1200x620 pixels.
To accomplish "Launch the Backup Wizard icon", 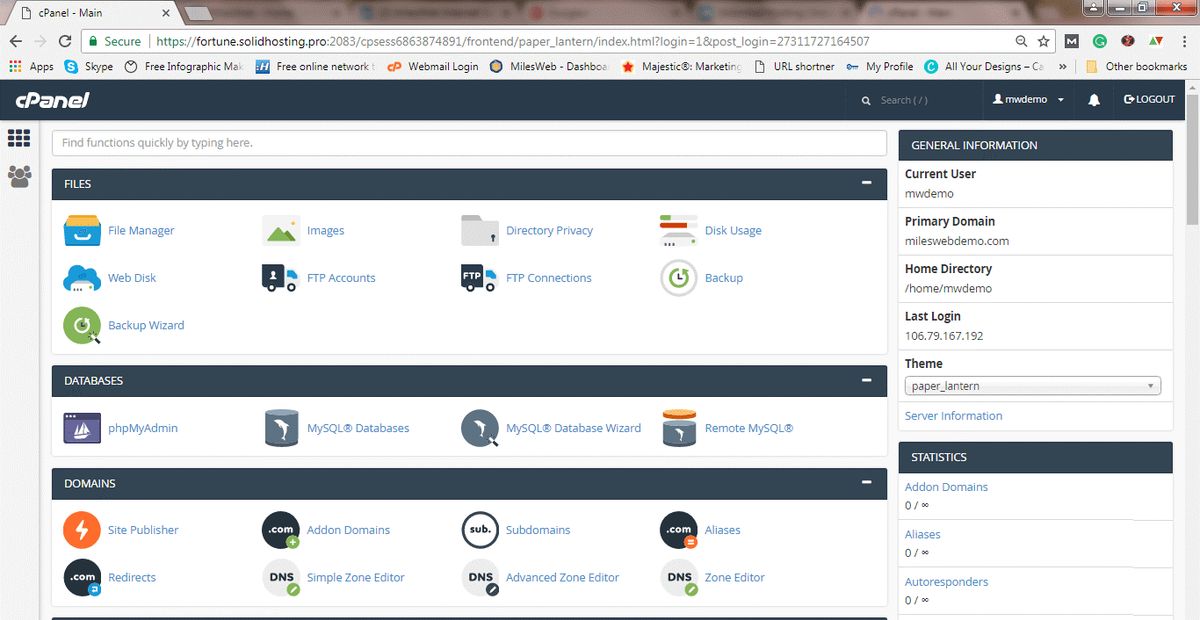I will (82, 325).
